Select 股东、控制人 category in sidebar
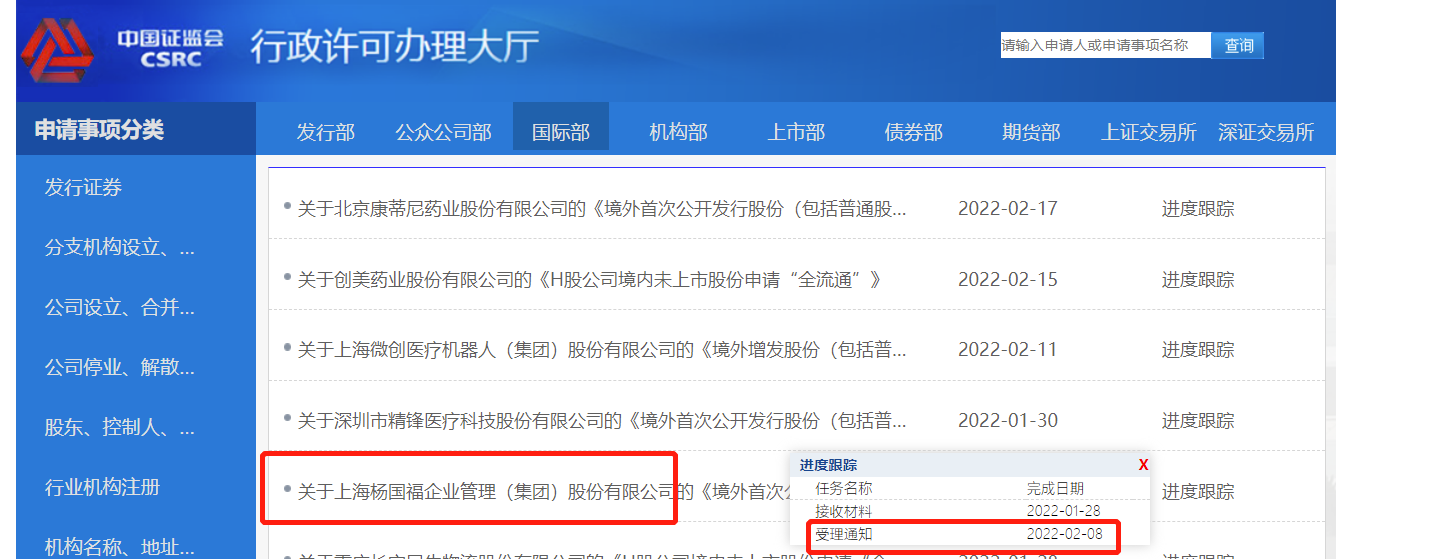The height and width of the screenshot is (559, 1432). click(x=120, y=428)
